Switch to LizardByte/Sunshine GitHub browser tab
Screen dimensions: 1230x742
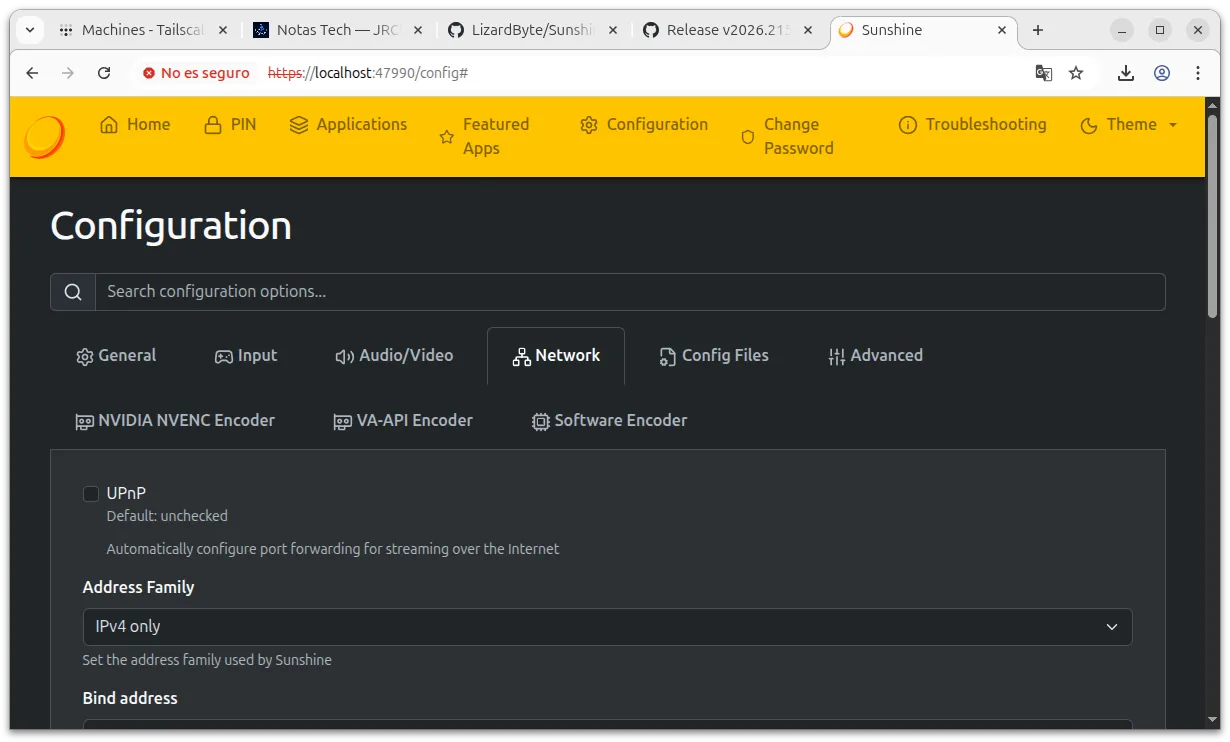(533, 30)
